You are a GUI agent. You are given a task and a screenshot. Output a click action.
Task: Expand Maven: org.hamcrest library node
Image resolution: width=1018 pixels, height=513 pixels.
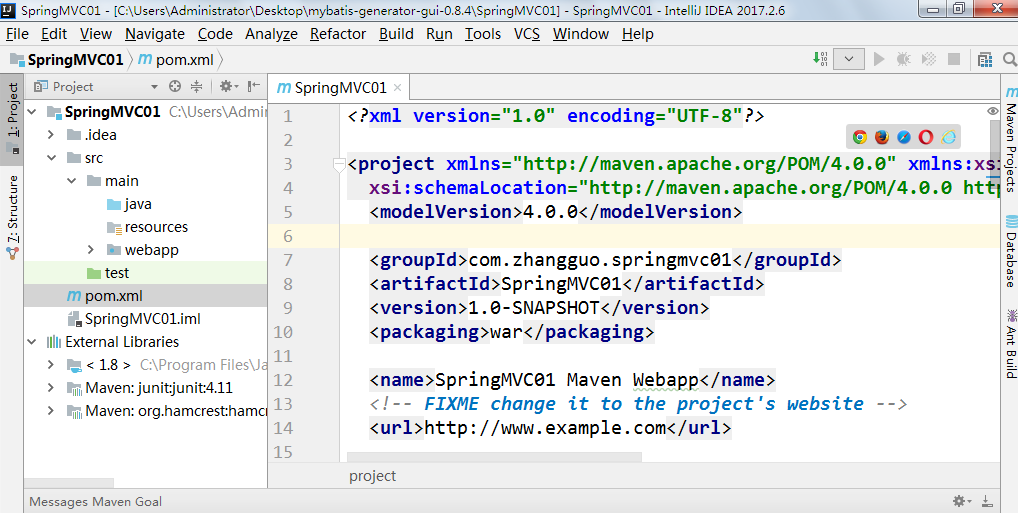tap(51, 411)
